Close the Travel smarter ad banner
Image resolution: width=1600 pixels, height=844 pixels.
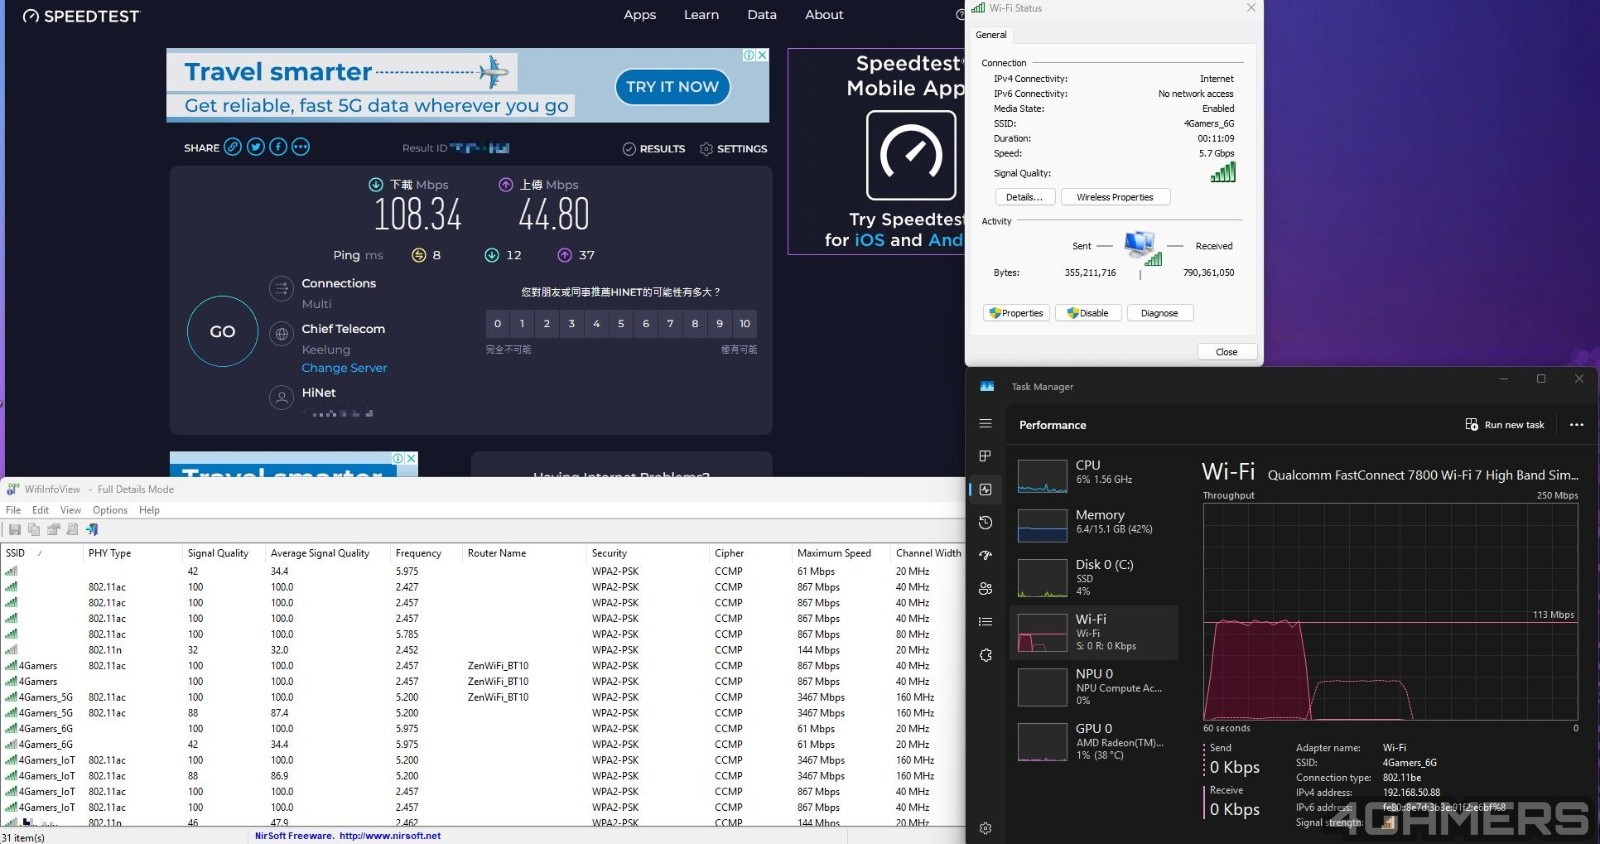(762, 55)
